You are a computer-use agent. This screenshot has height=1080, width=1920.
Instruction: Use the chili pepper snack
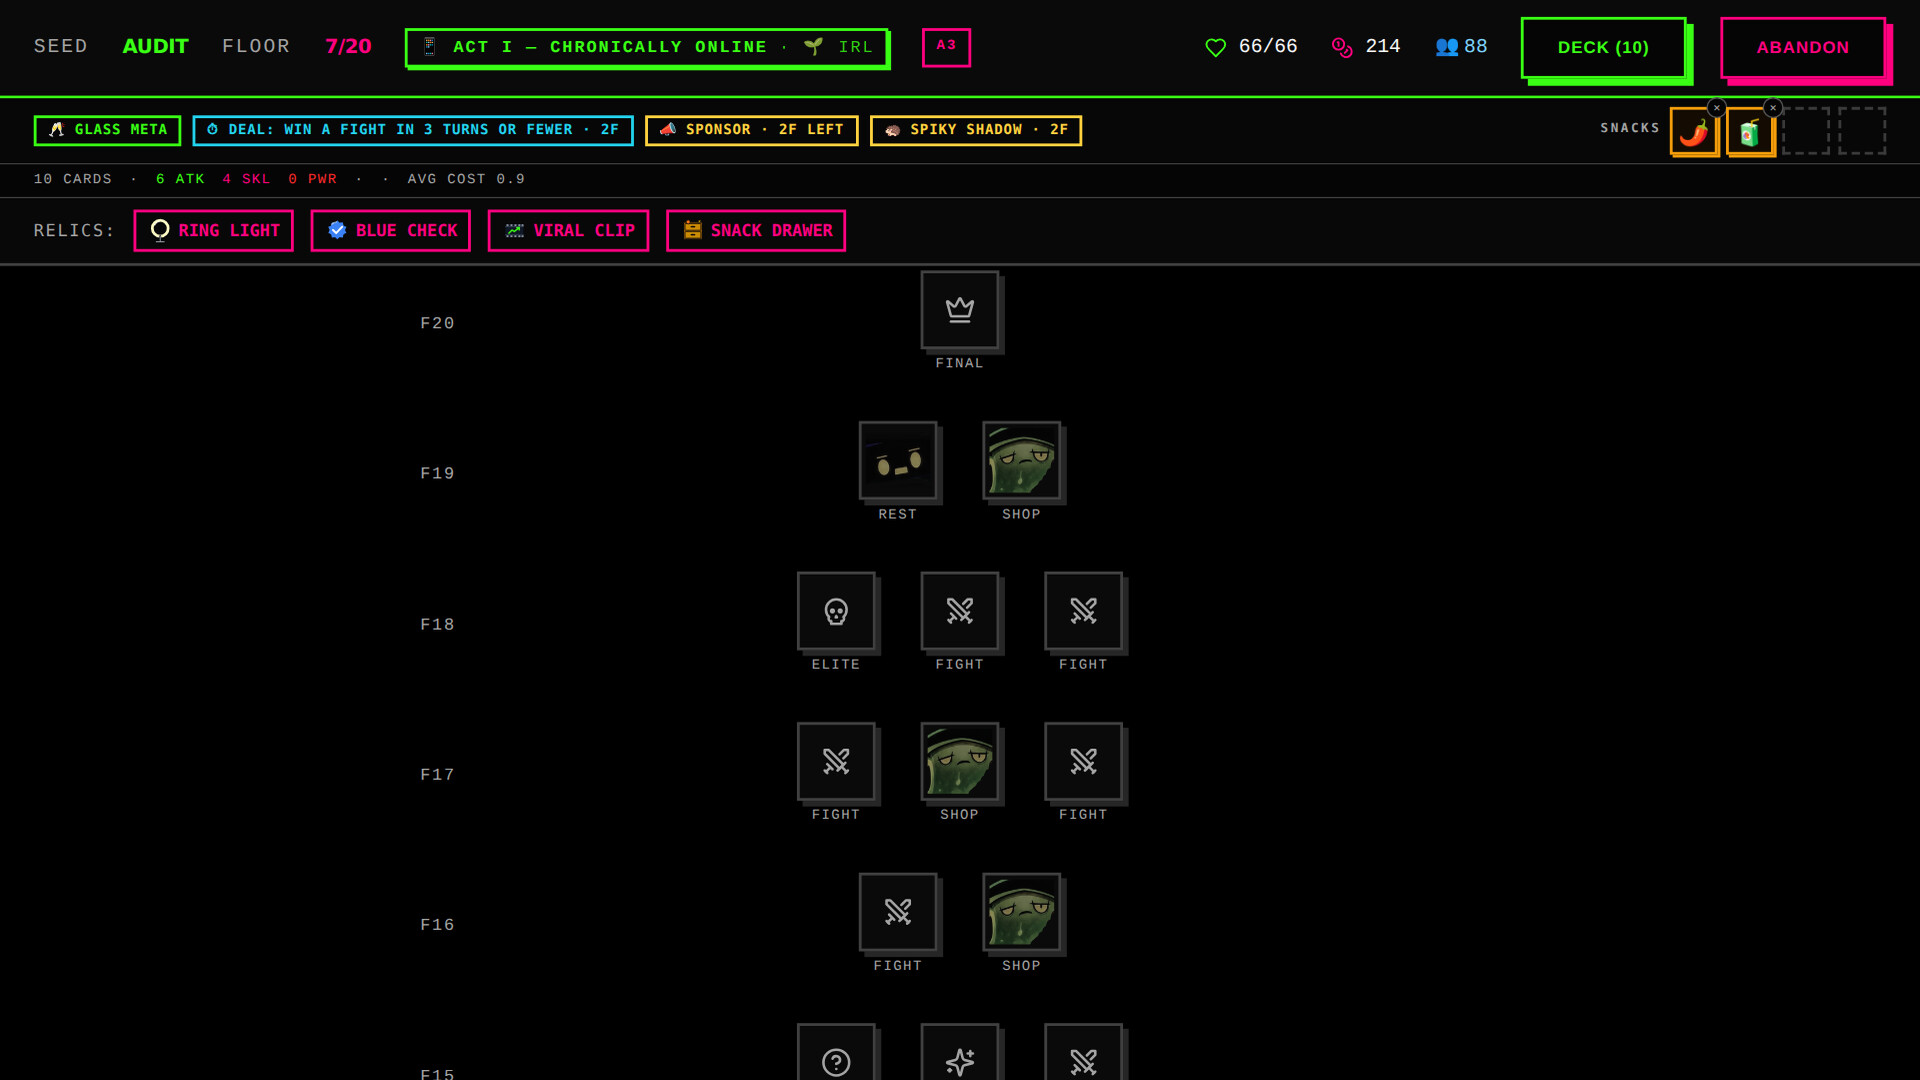1694,131
